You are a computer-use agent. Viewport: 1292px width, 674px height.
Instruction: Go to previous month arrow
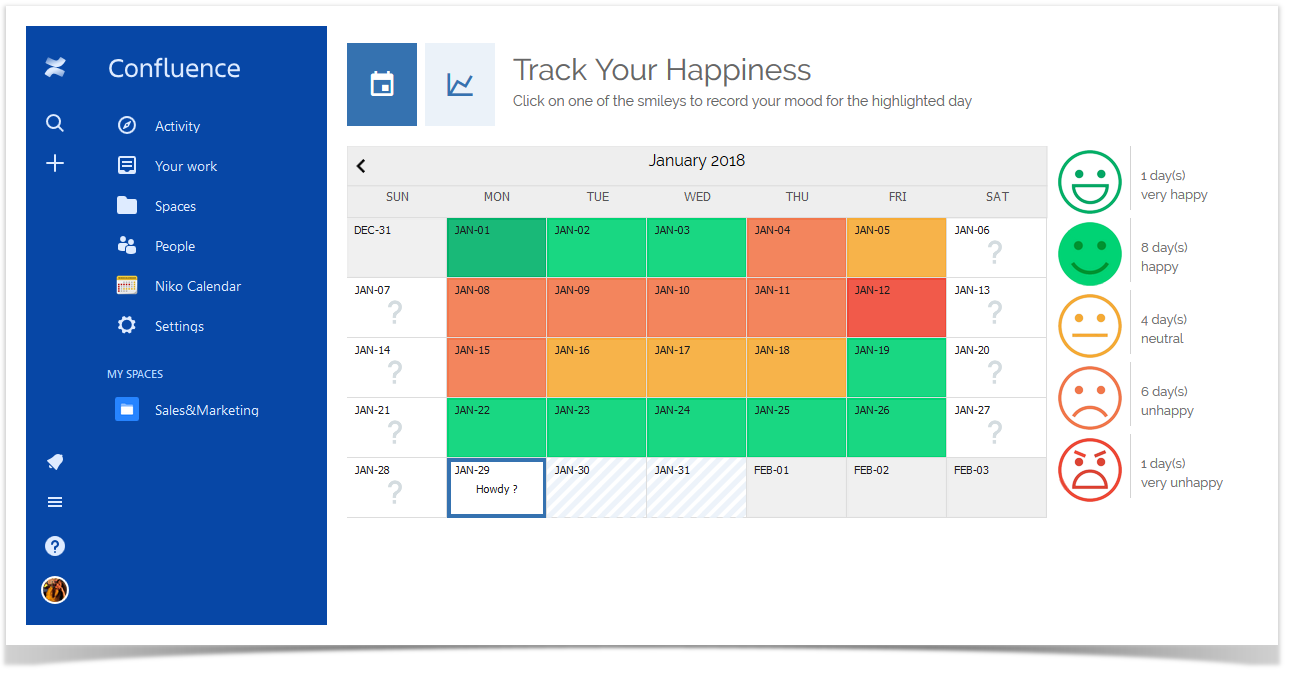361,166
